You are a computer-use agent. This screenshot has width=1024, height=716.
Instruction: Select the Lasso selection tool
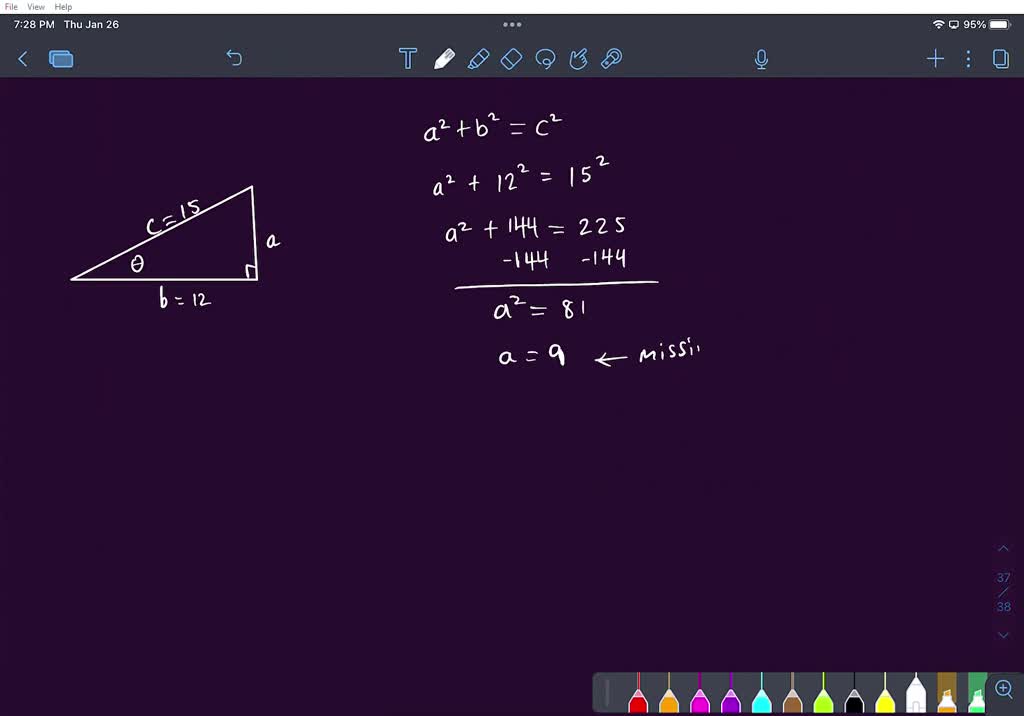[x=545, y=58]
